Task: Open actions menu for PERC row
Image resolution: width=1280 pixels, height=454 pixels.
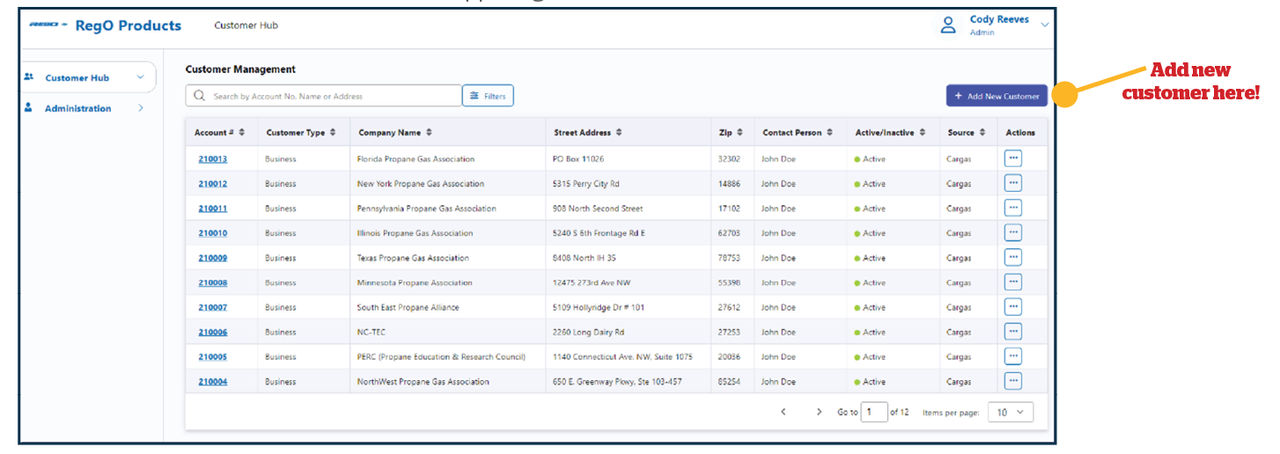Action: click(x=1013, y=356)
